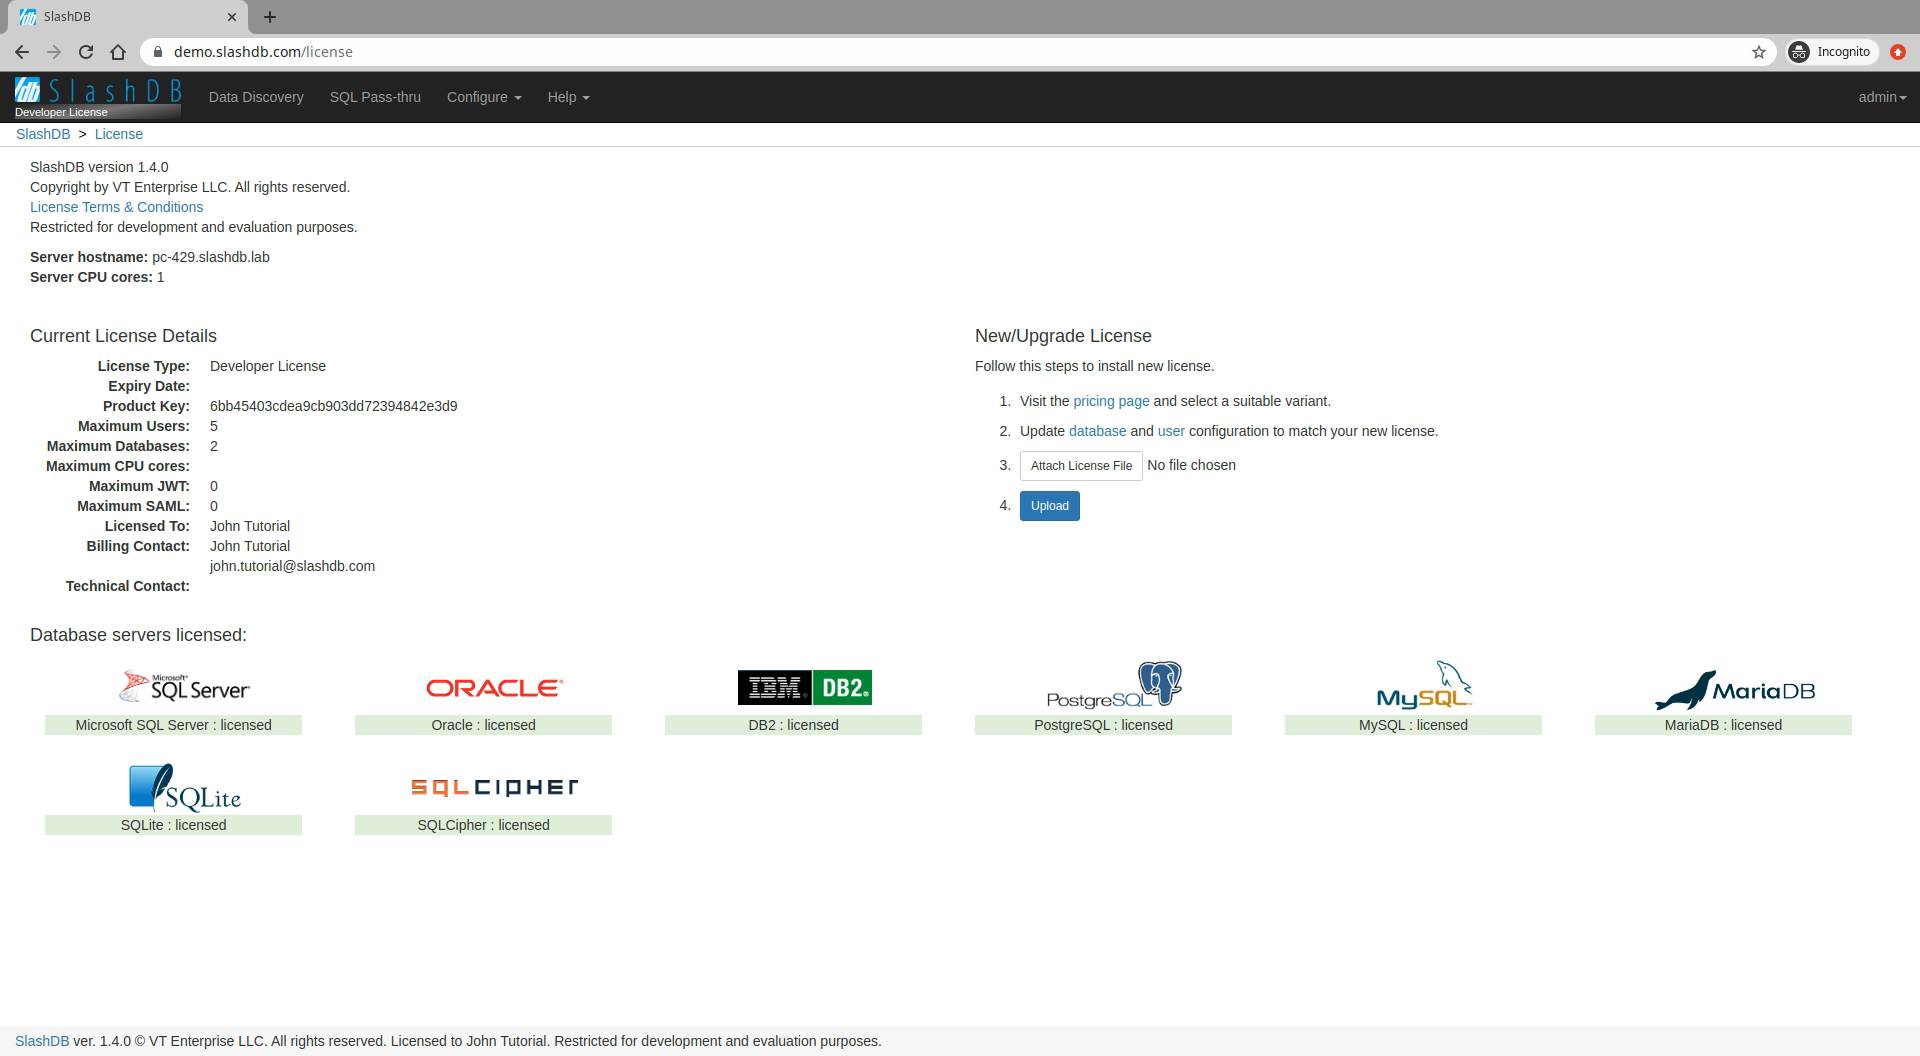This screenshot has width=1920, height=1056.
Task: Click the SlashDB logo in navbar
Action: [x=98, y=97]
